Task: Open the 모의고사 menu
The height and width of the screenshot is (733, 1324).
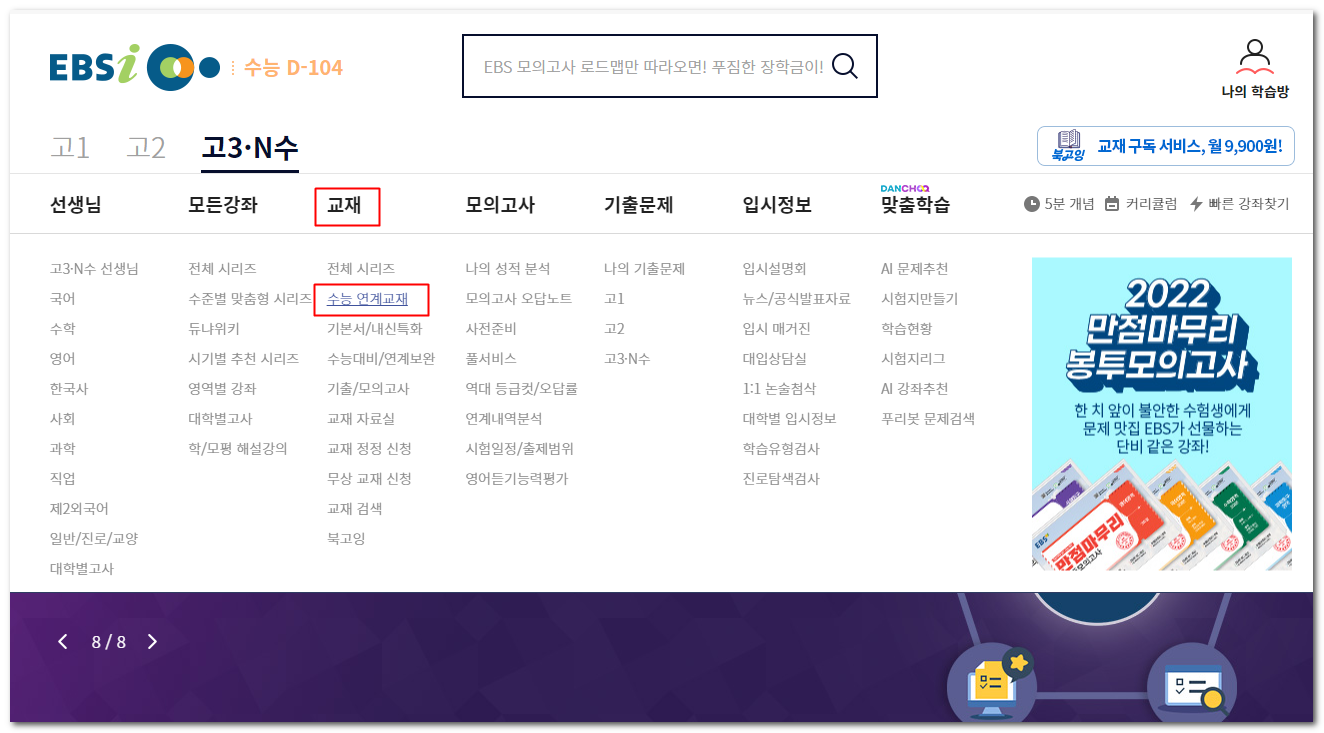Action: pyautogui.click(x=500, y=205)
